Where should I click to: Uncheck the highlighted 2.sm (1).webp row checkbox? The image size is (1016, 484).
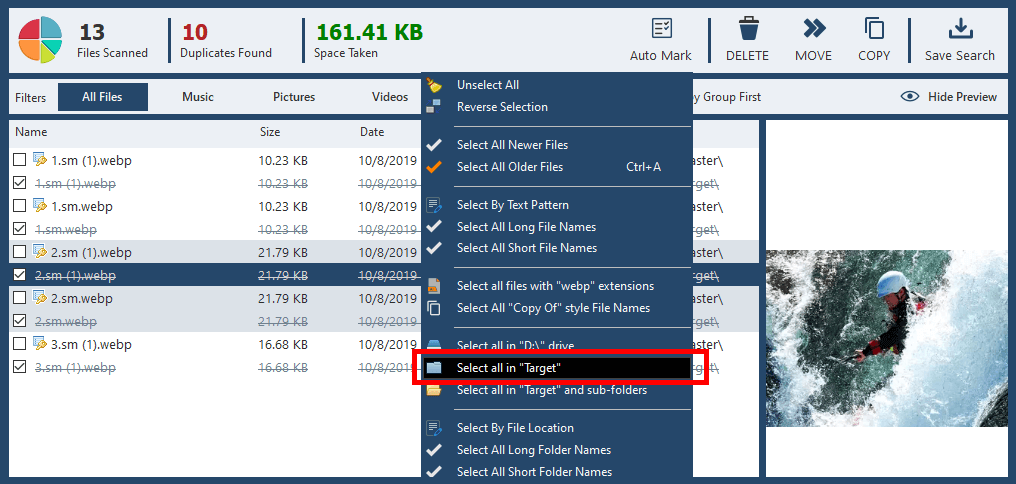point(20,275)
